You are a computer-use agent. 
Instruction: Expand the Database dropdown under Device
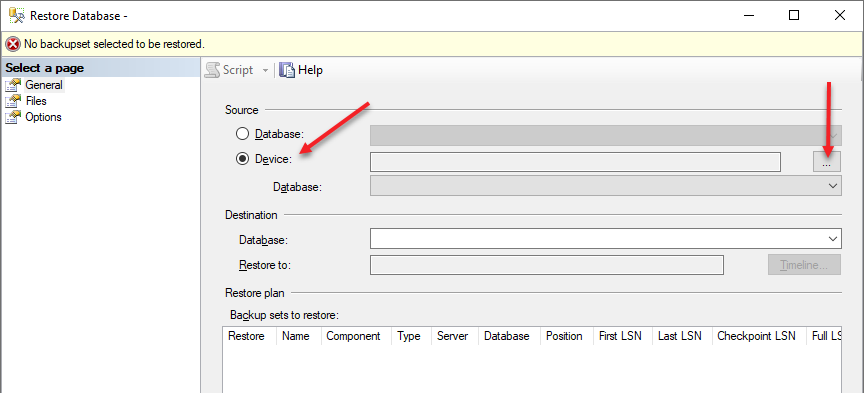tap(606, 186)
